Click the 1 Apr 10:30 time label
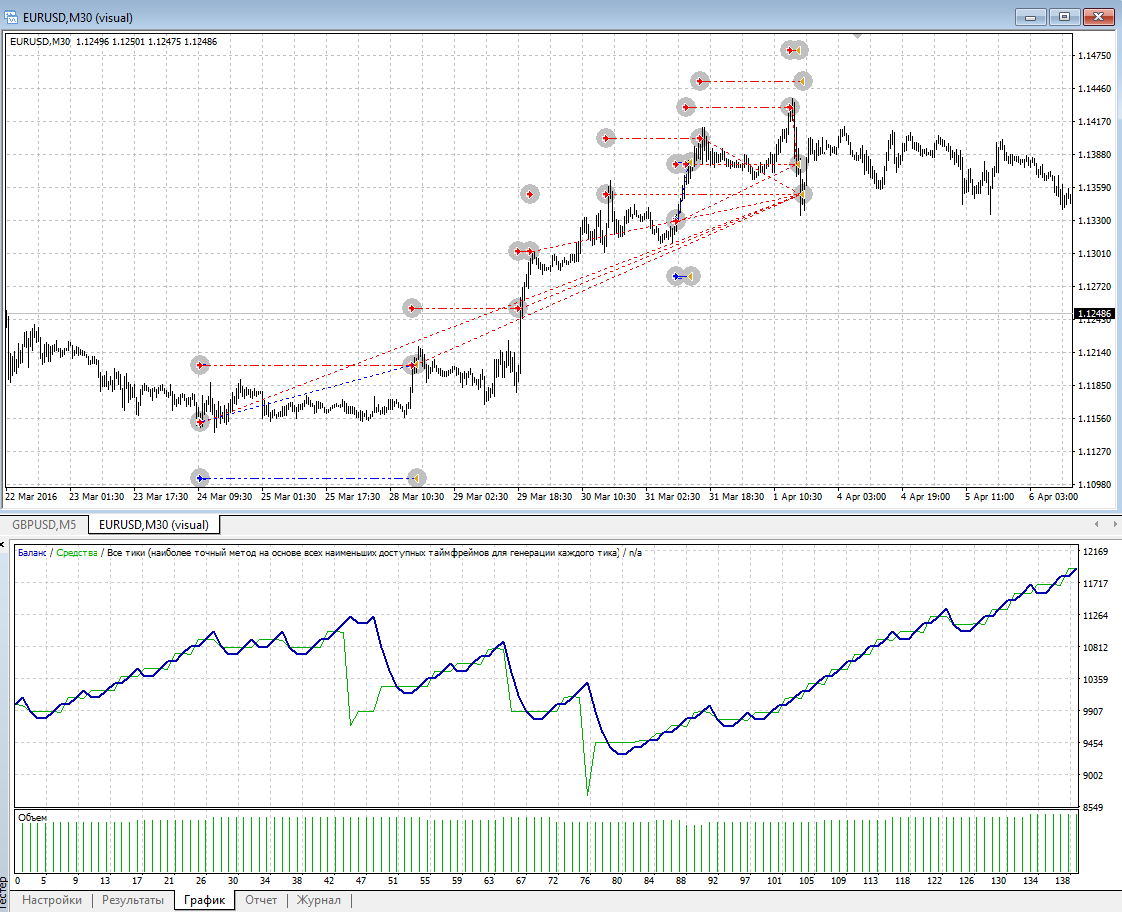Image resolution: width=1122 pixels, height=912 pixels. 797,496
